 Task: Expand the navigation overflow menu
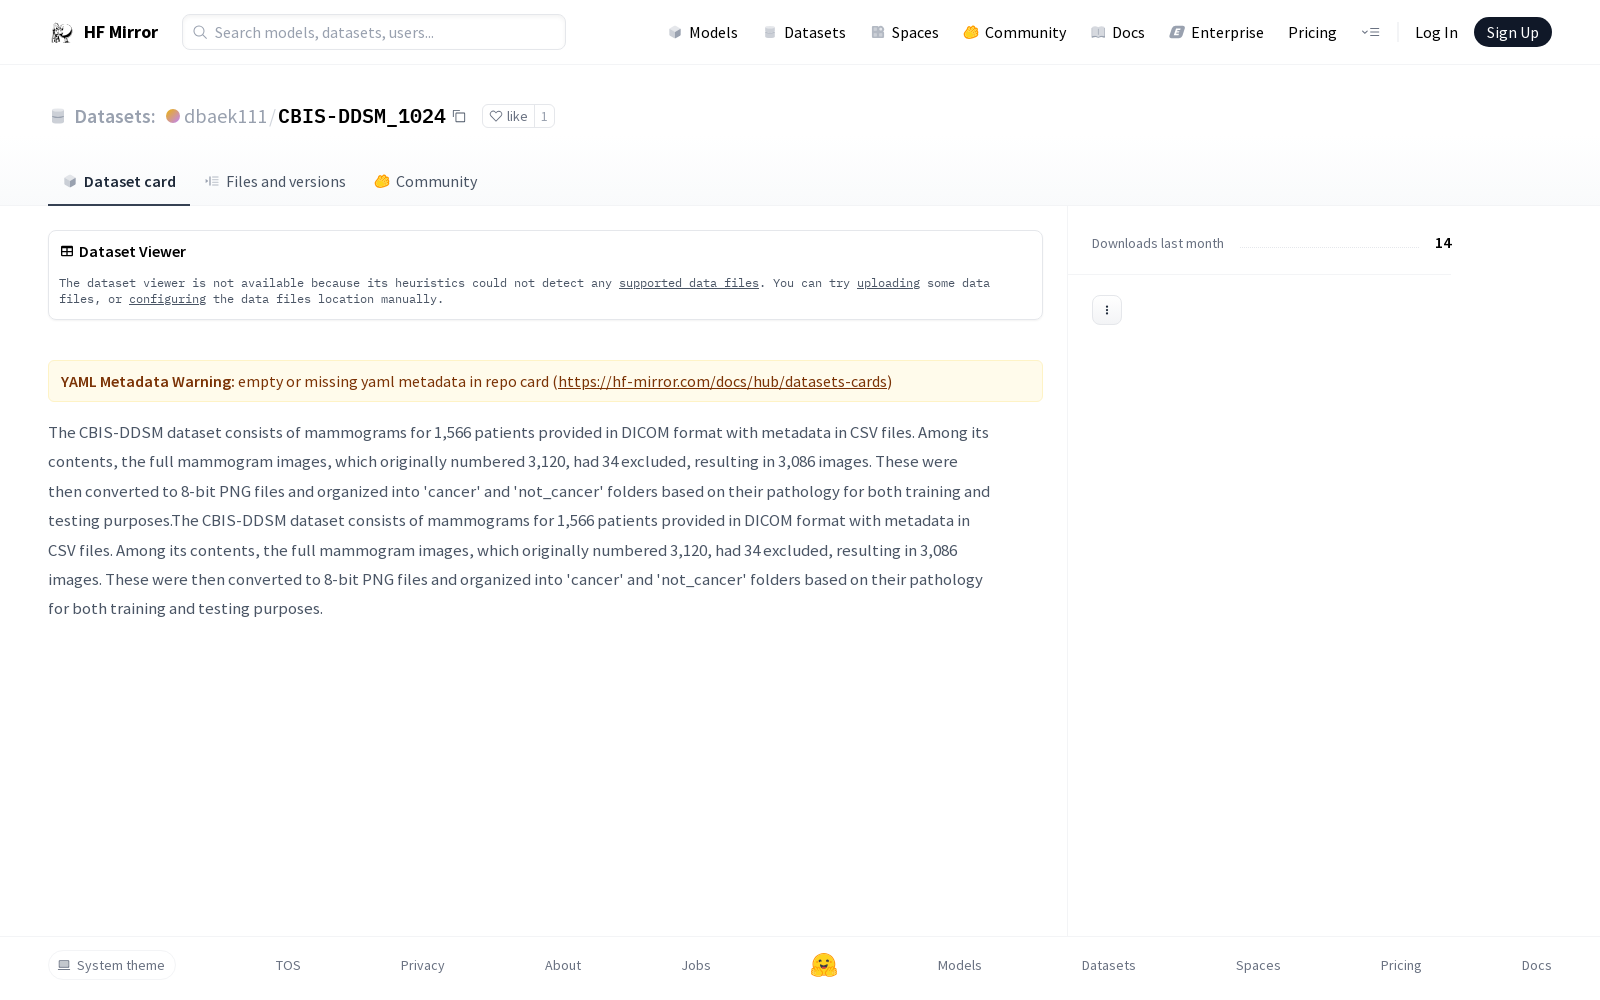coord(1370,32)
